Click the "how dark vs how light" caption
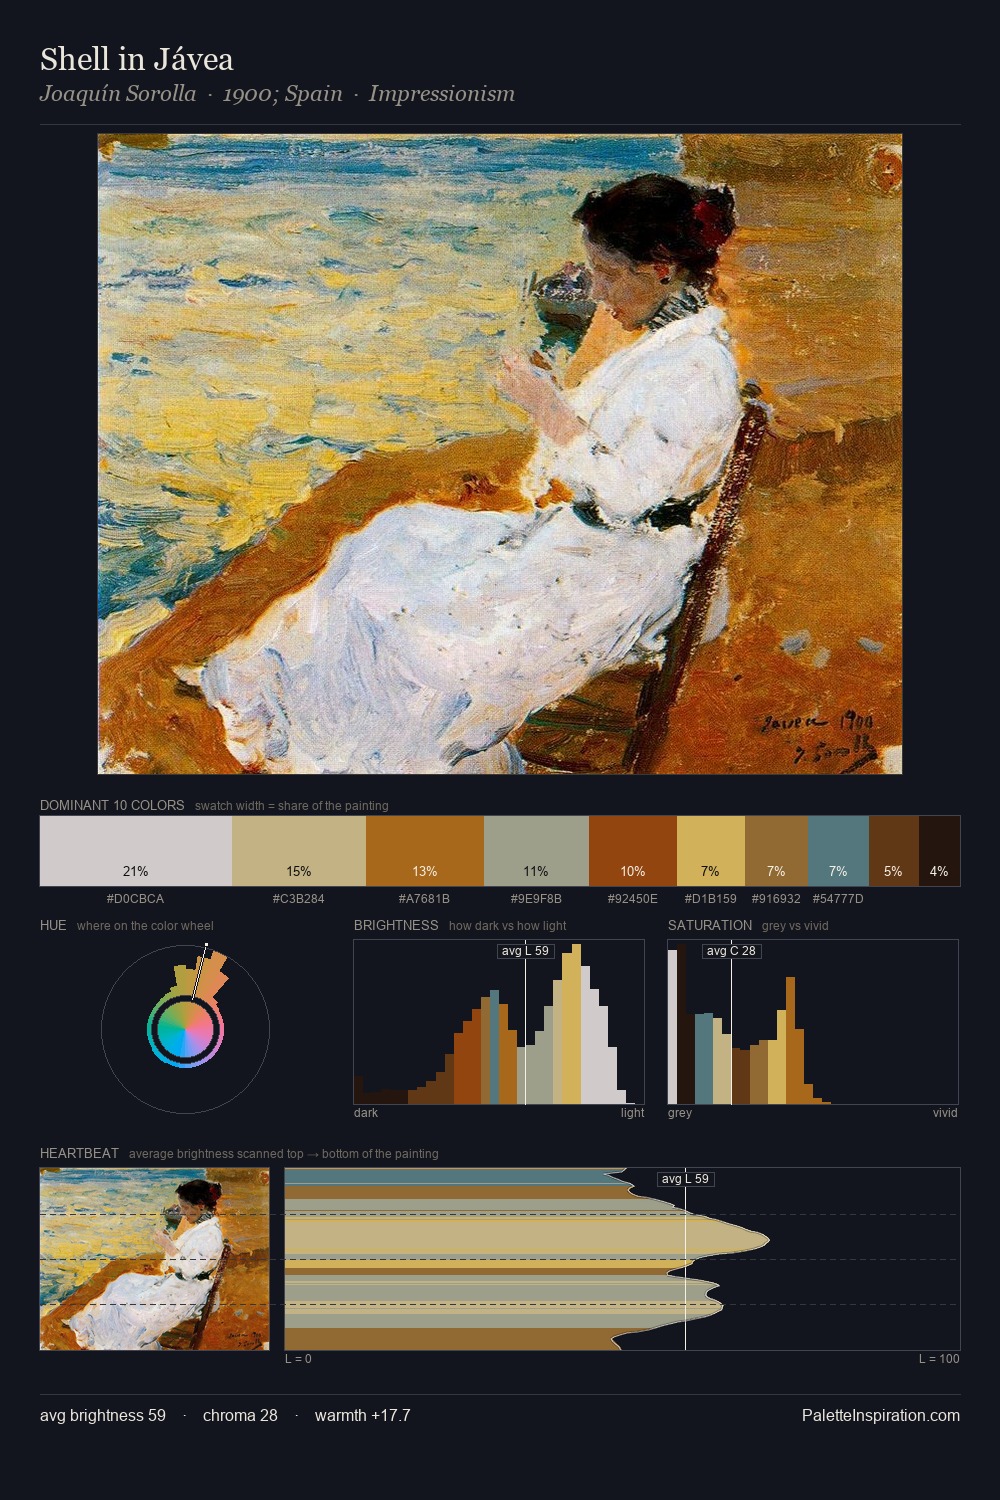1000x1500 pixels. pos(507,926)
